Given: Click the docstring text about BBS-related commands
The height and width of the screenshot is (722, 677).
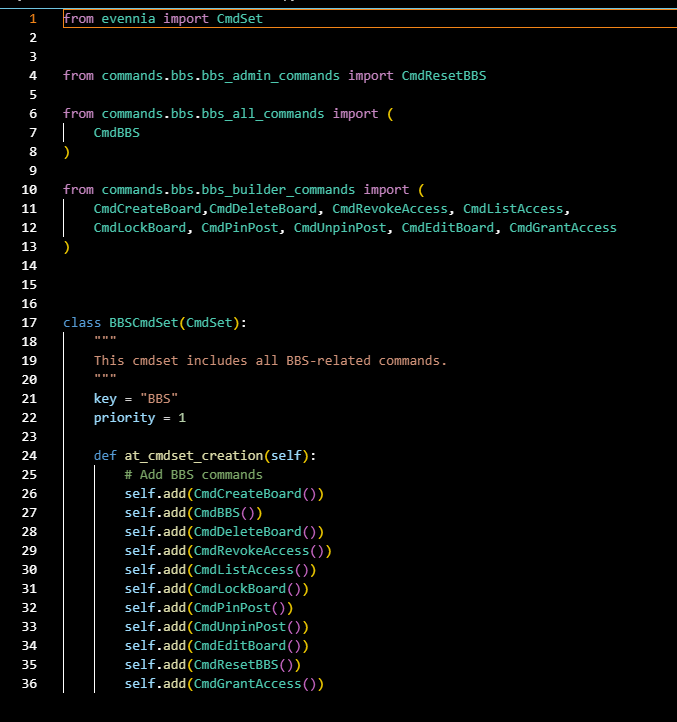Looking at the screenshot, I should click(270, 360).
